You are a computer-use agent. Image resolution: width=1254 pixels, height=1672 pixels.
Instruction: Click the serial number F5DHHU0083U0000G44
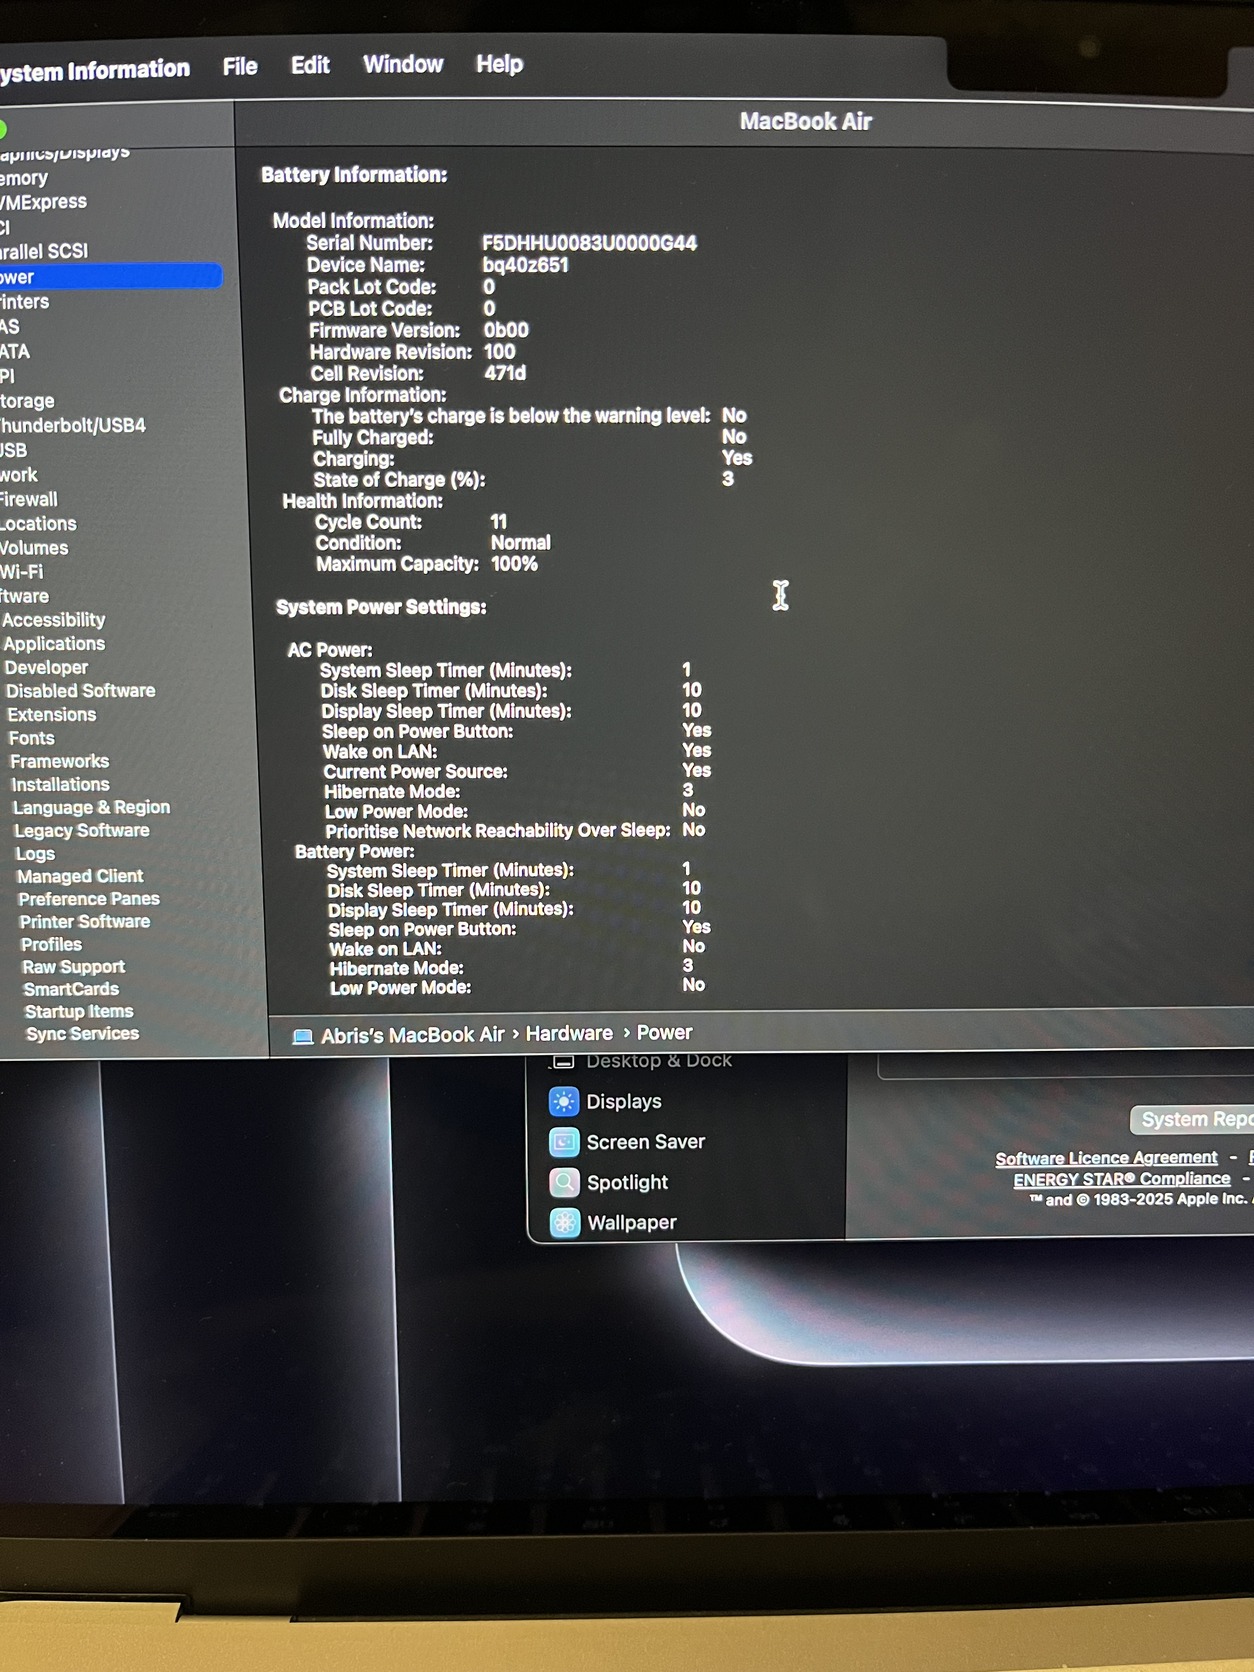(x=589, y=243)
